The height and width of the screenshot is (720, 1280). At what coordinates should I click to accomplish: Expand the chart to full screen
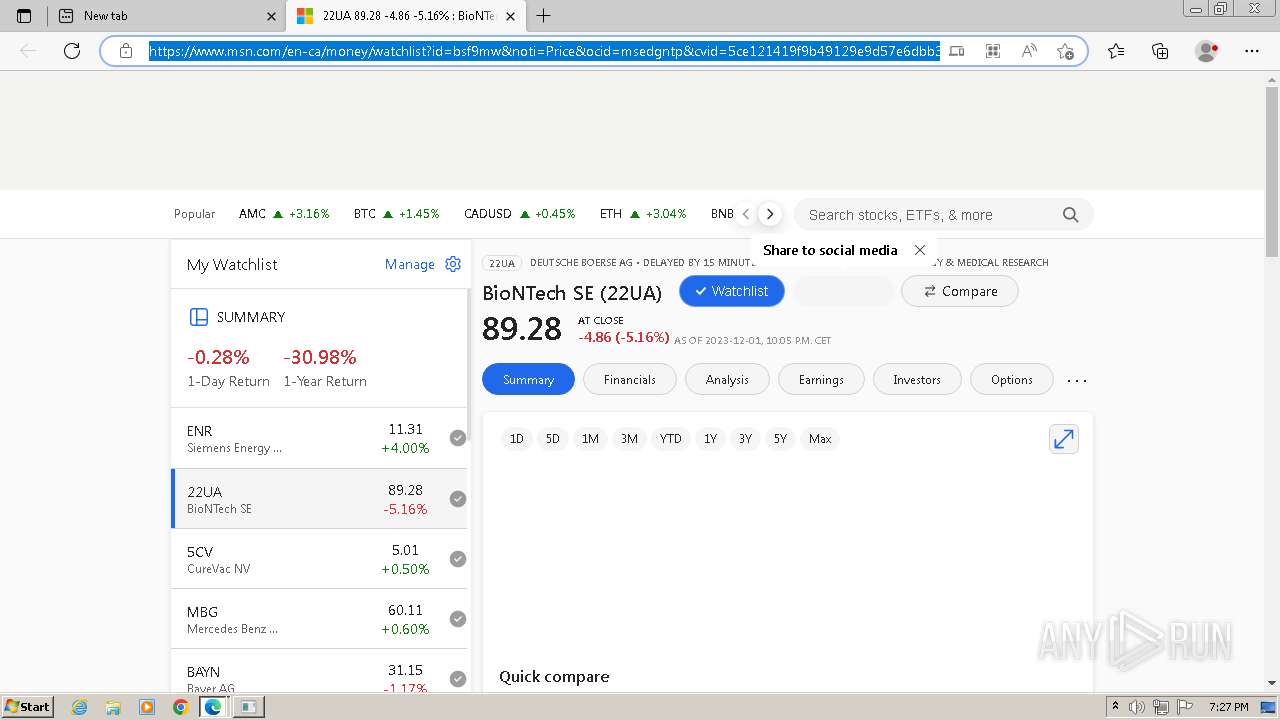click(1064, 439)
